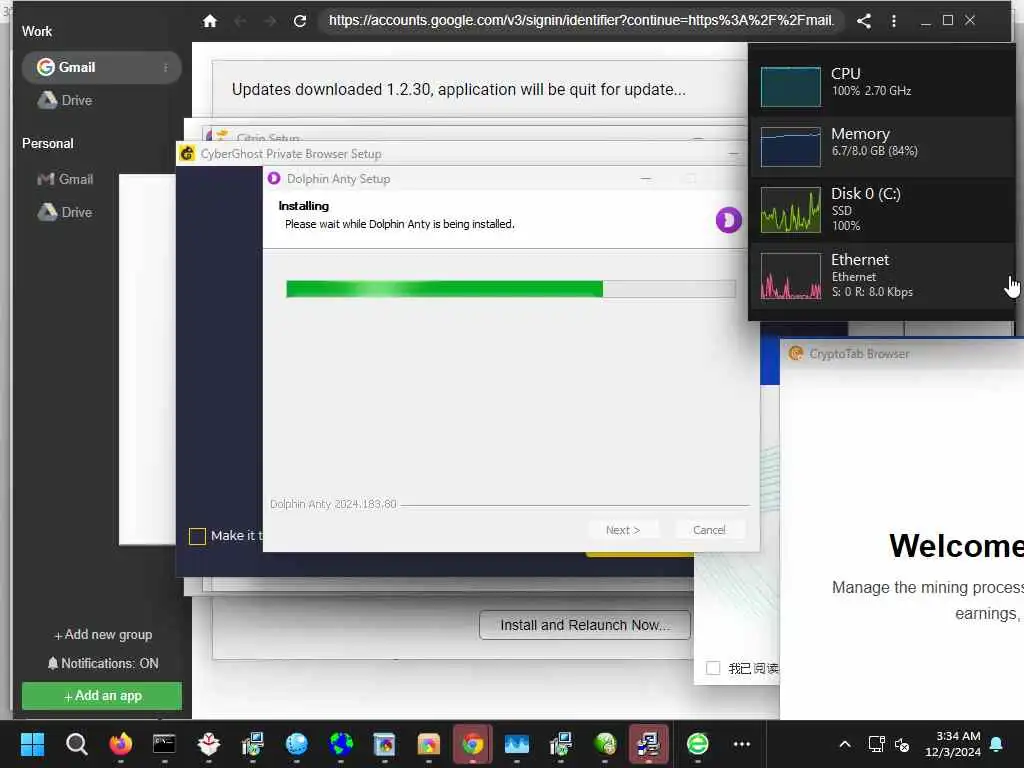Open Drive under the Work group

[x=65, y=100]
